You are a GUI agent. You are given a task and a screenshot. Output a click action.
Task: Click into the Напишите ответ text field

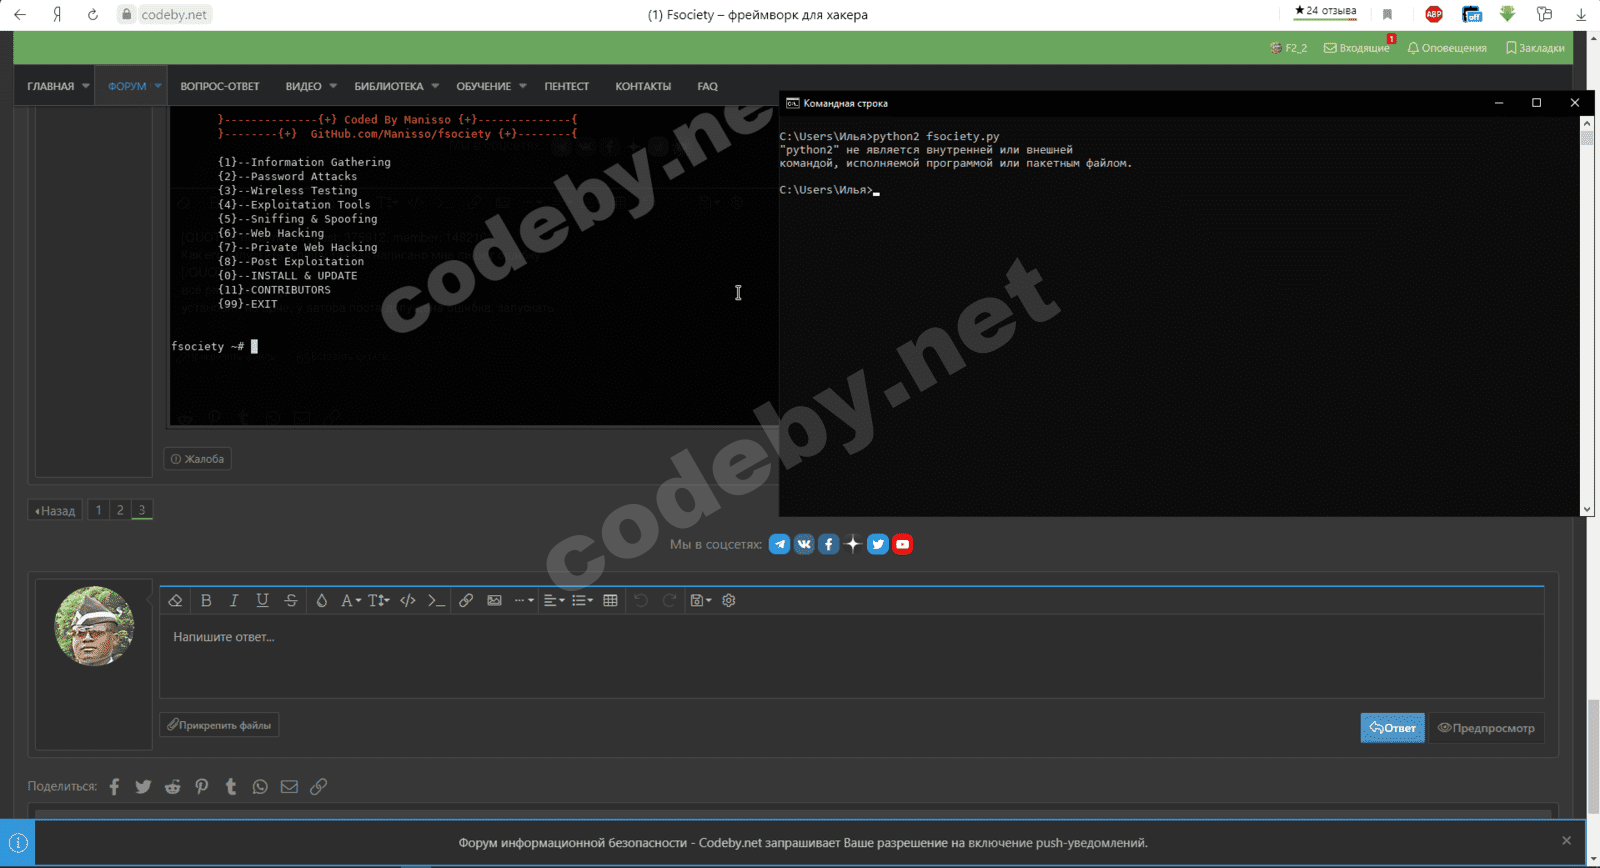(850, 655)
